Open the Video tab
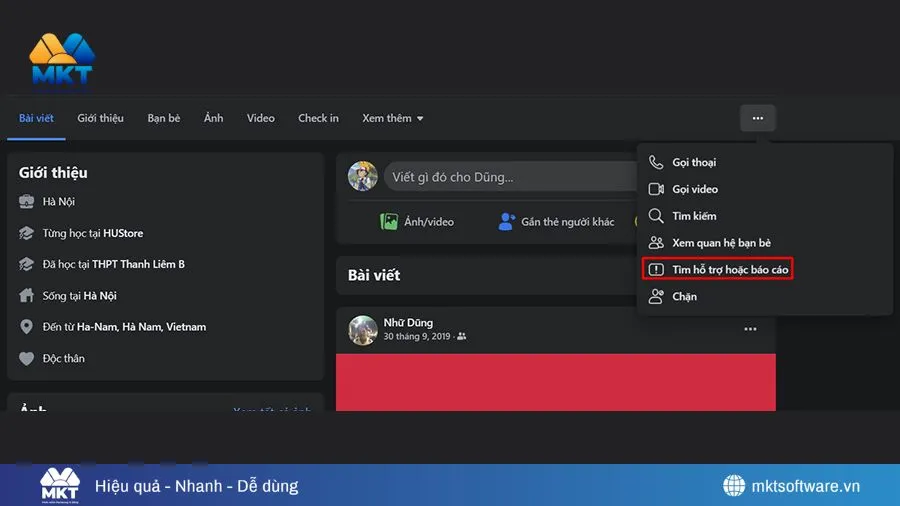 click(x=261, y=118)
